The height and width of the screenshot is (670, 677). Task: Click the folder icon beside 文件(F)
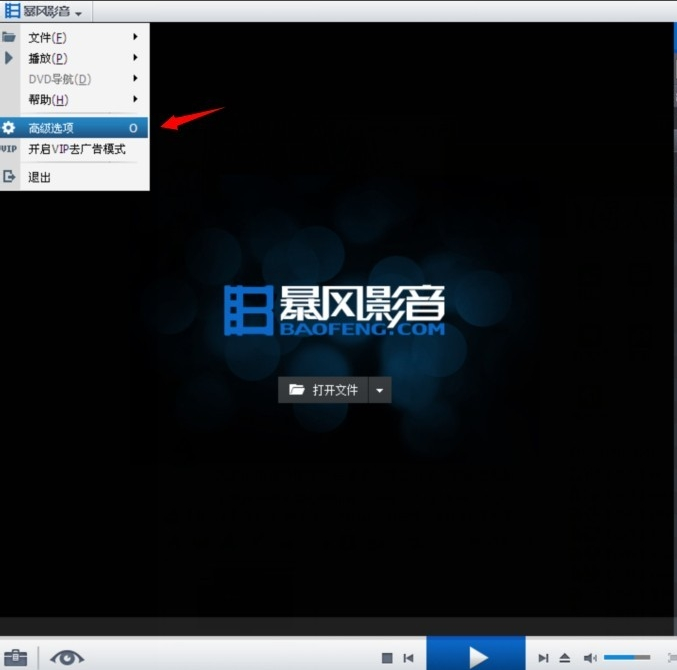[x=9, y=37]
